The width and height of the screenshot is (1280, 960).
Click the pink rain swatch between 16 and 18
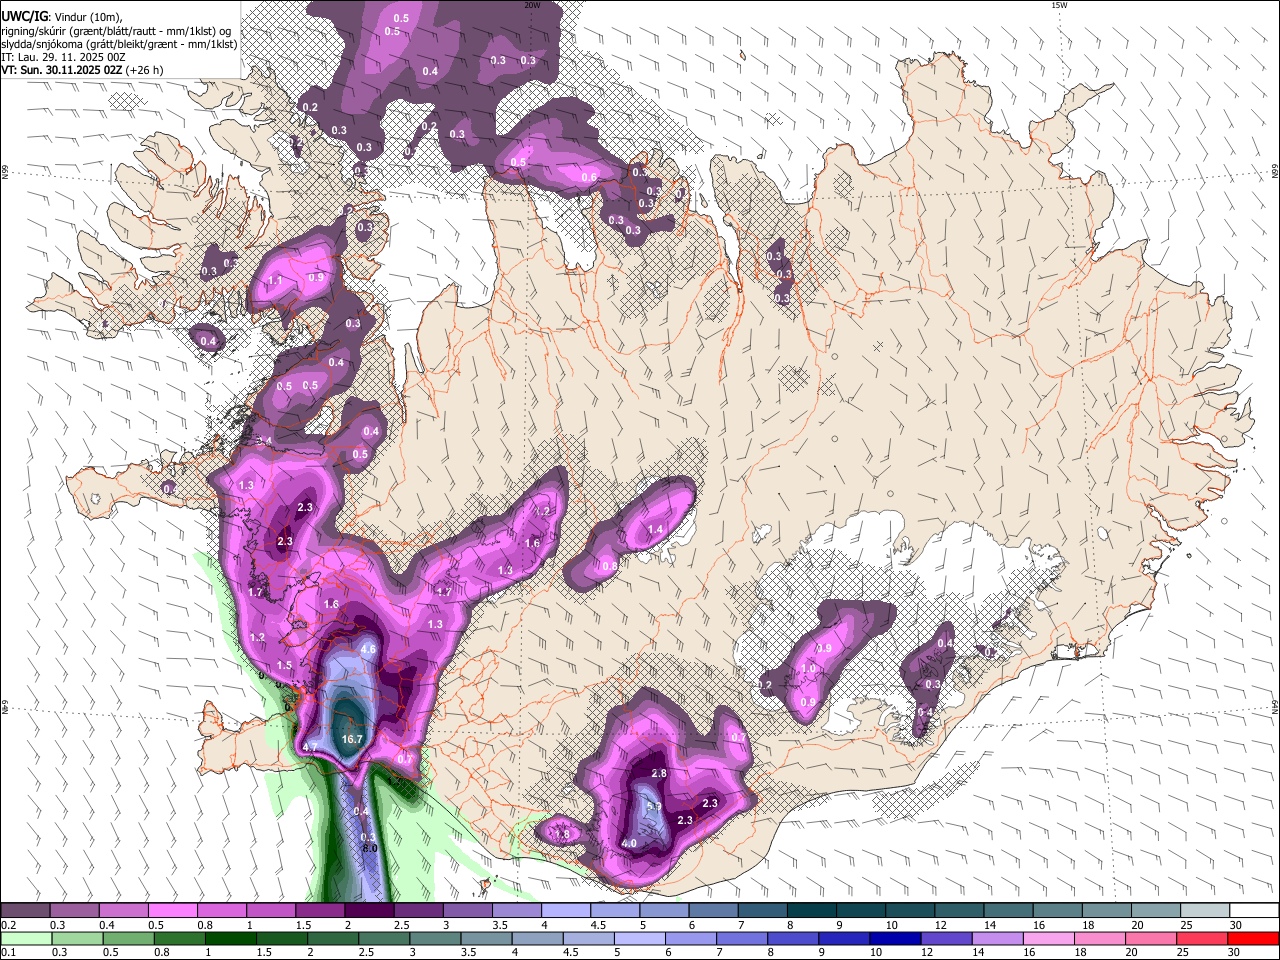pos(1049,938)
